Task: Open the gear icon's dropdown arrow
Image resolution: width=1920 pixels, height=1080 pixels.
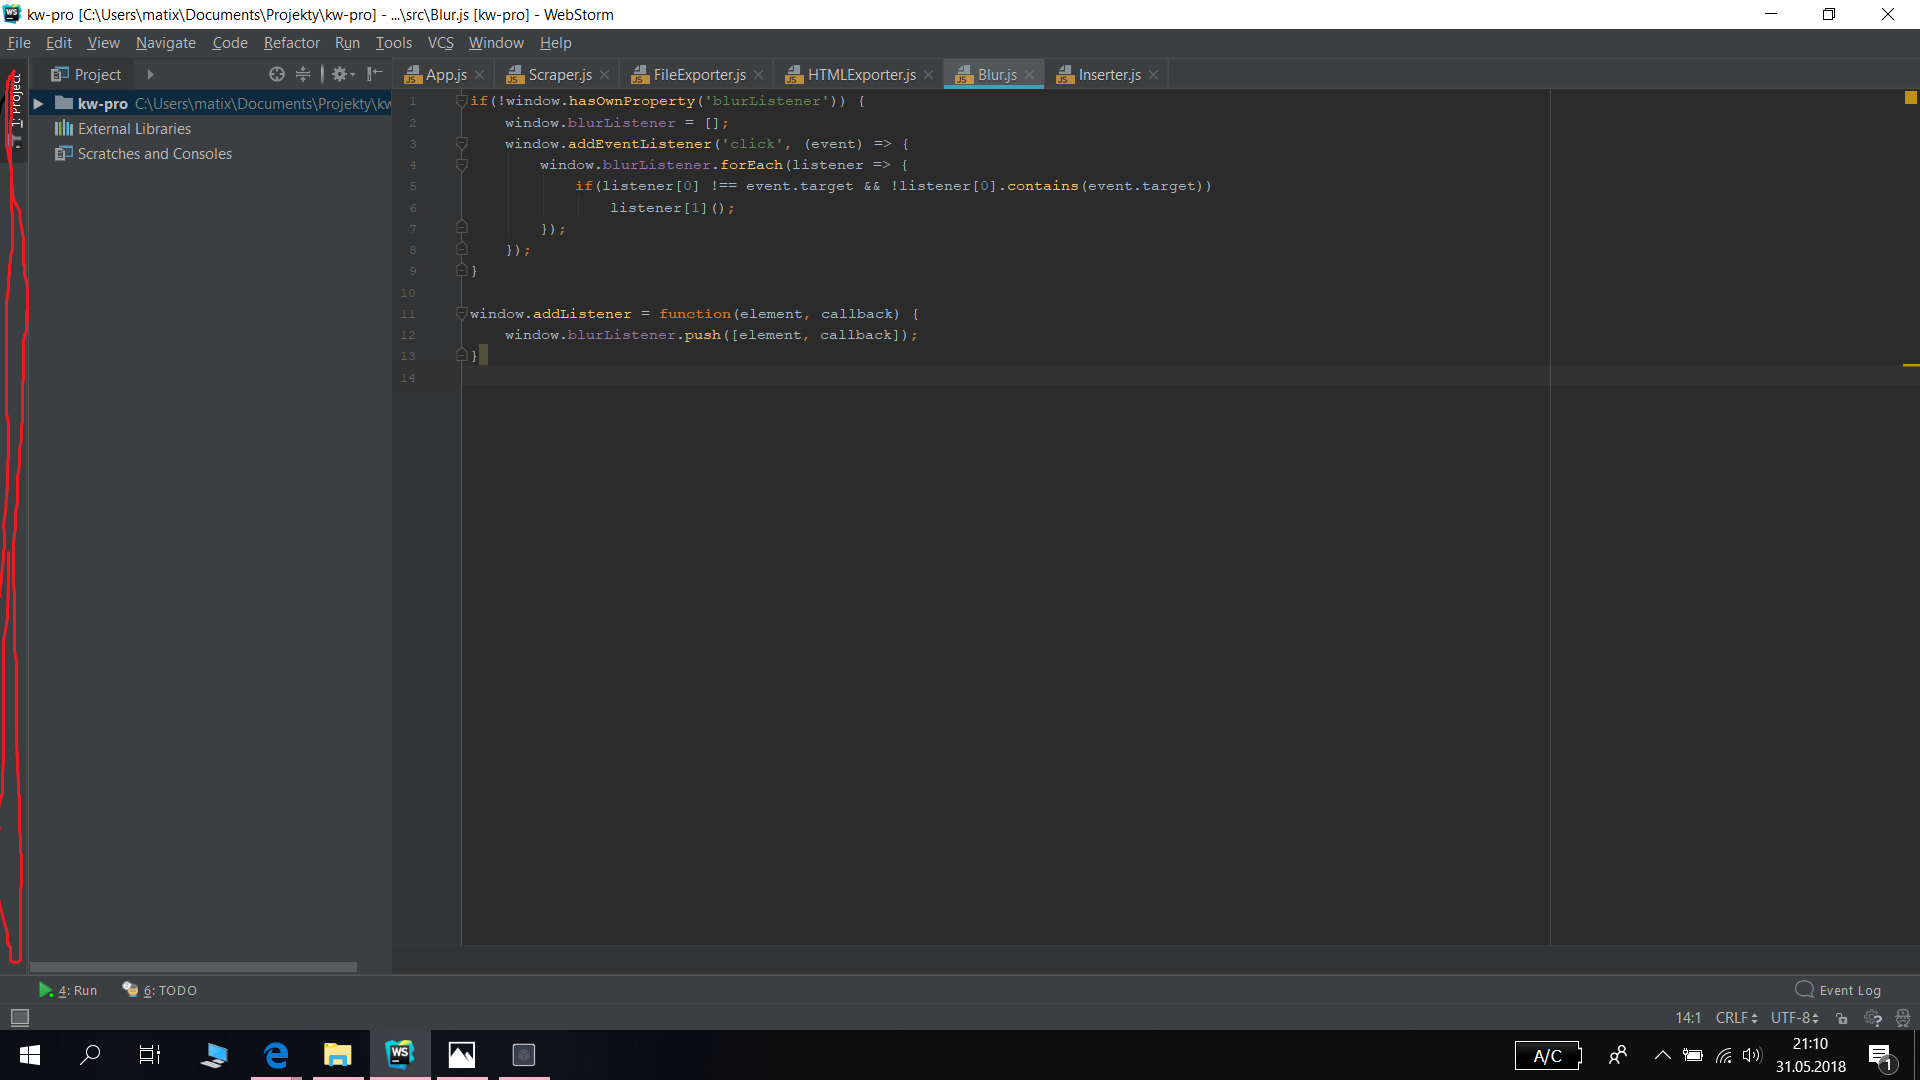Action: point(352,73)
